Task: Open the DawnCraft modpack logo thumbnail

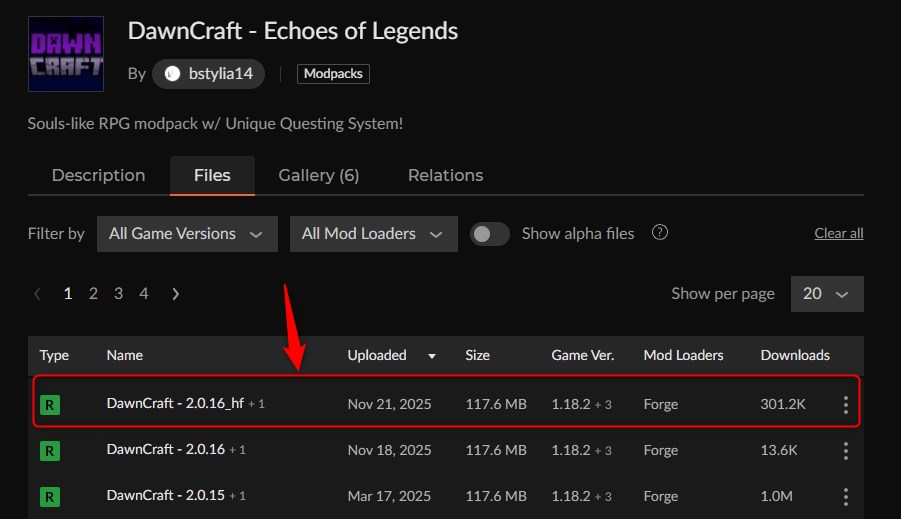Action: point(66,54)
